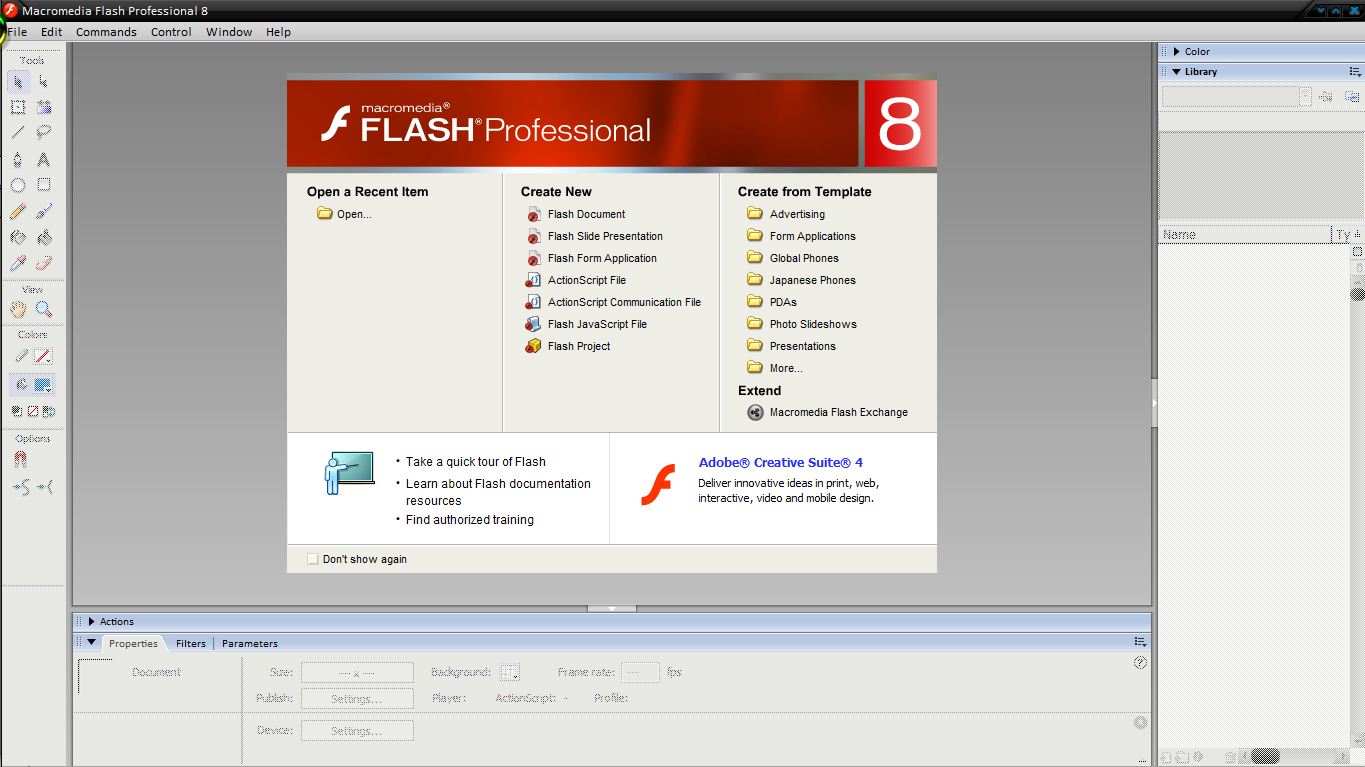
Task: Select the Text tool
Action: (44, 160)
